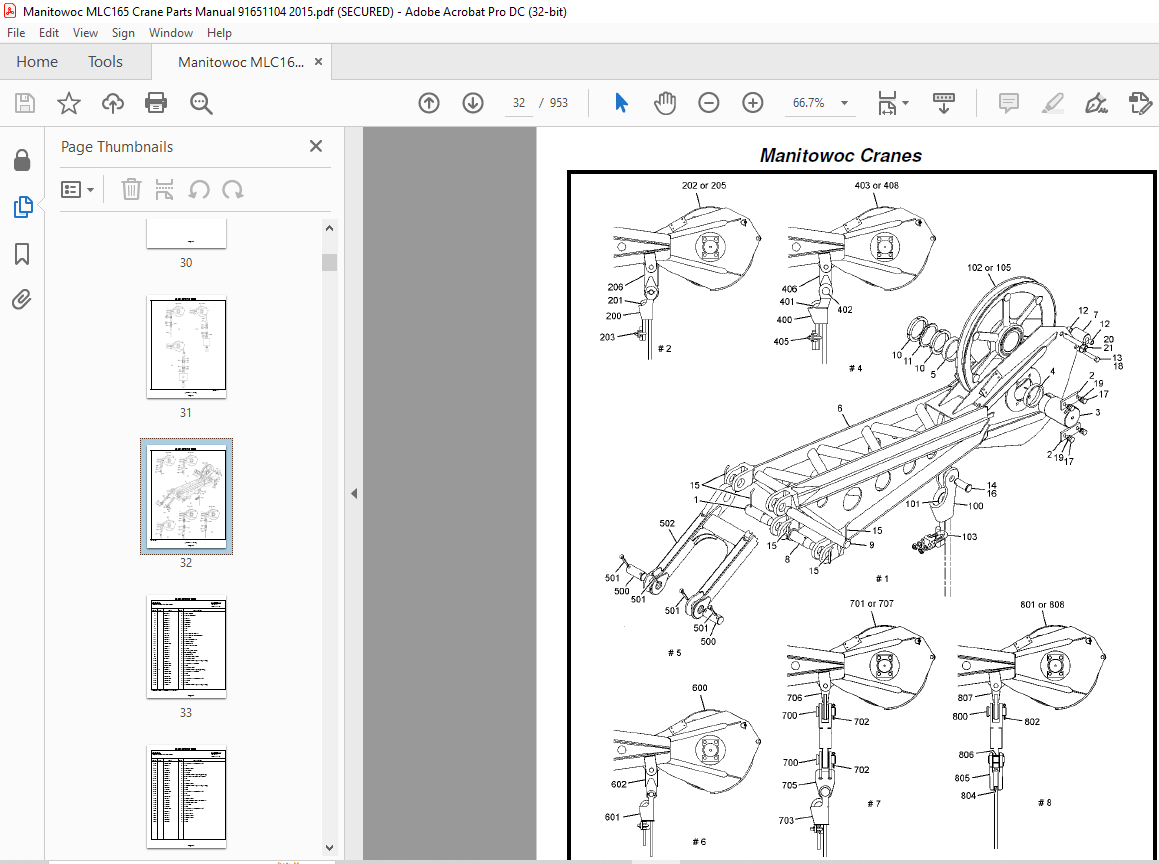Close the Page Thumbnails panel

tap(316, 146)
